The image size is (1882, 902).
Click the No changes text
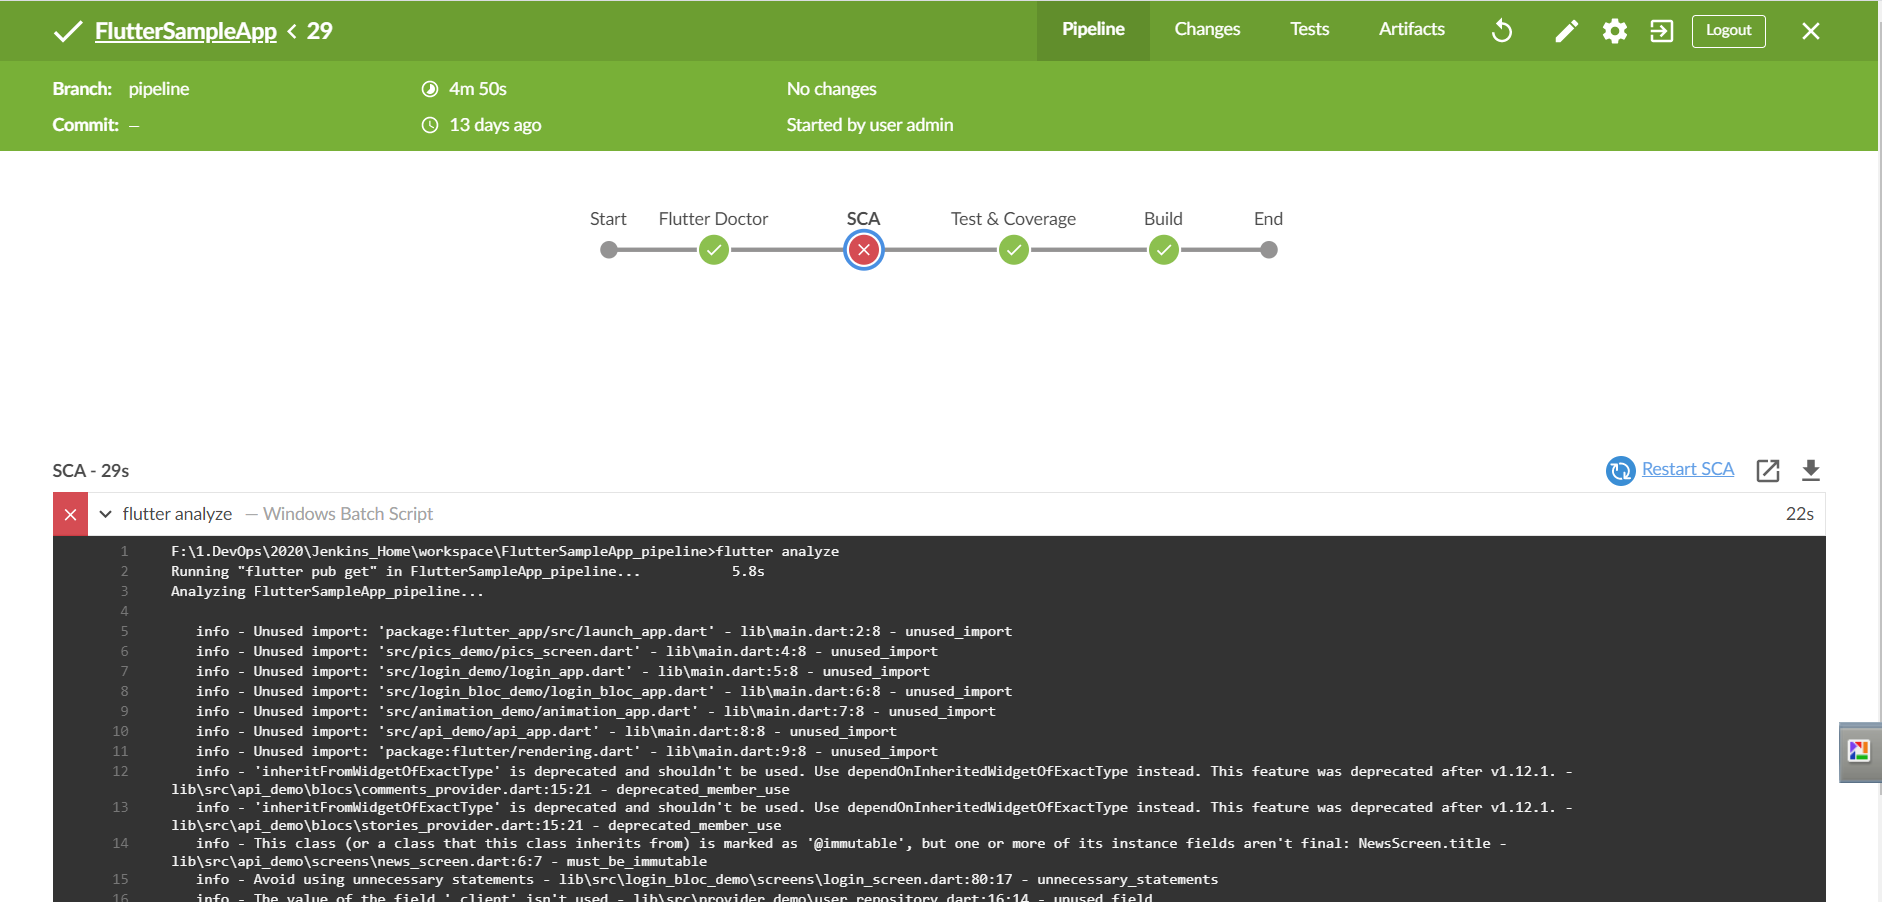[831, 89]
